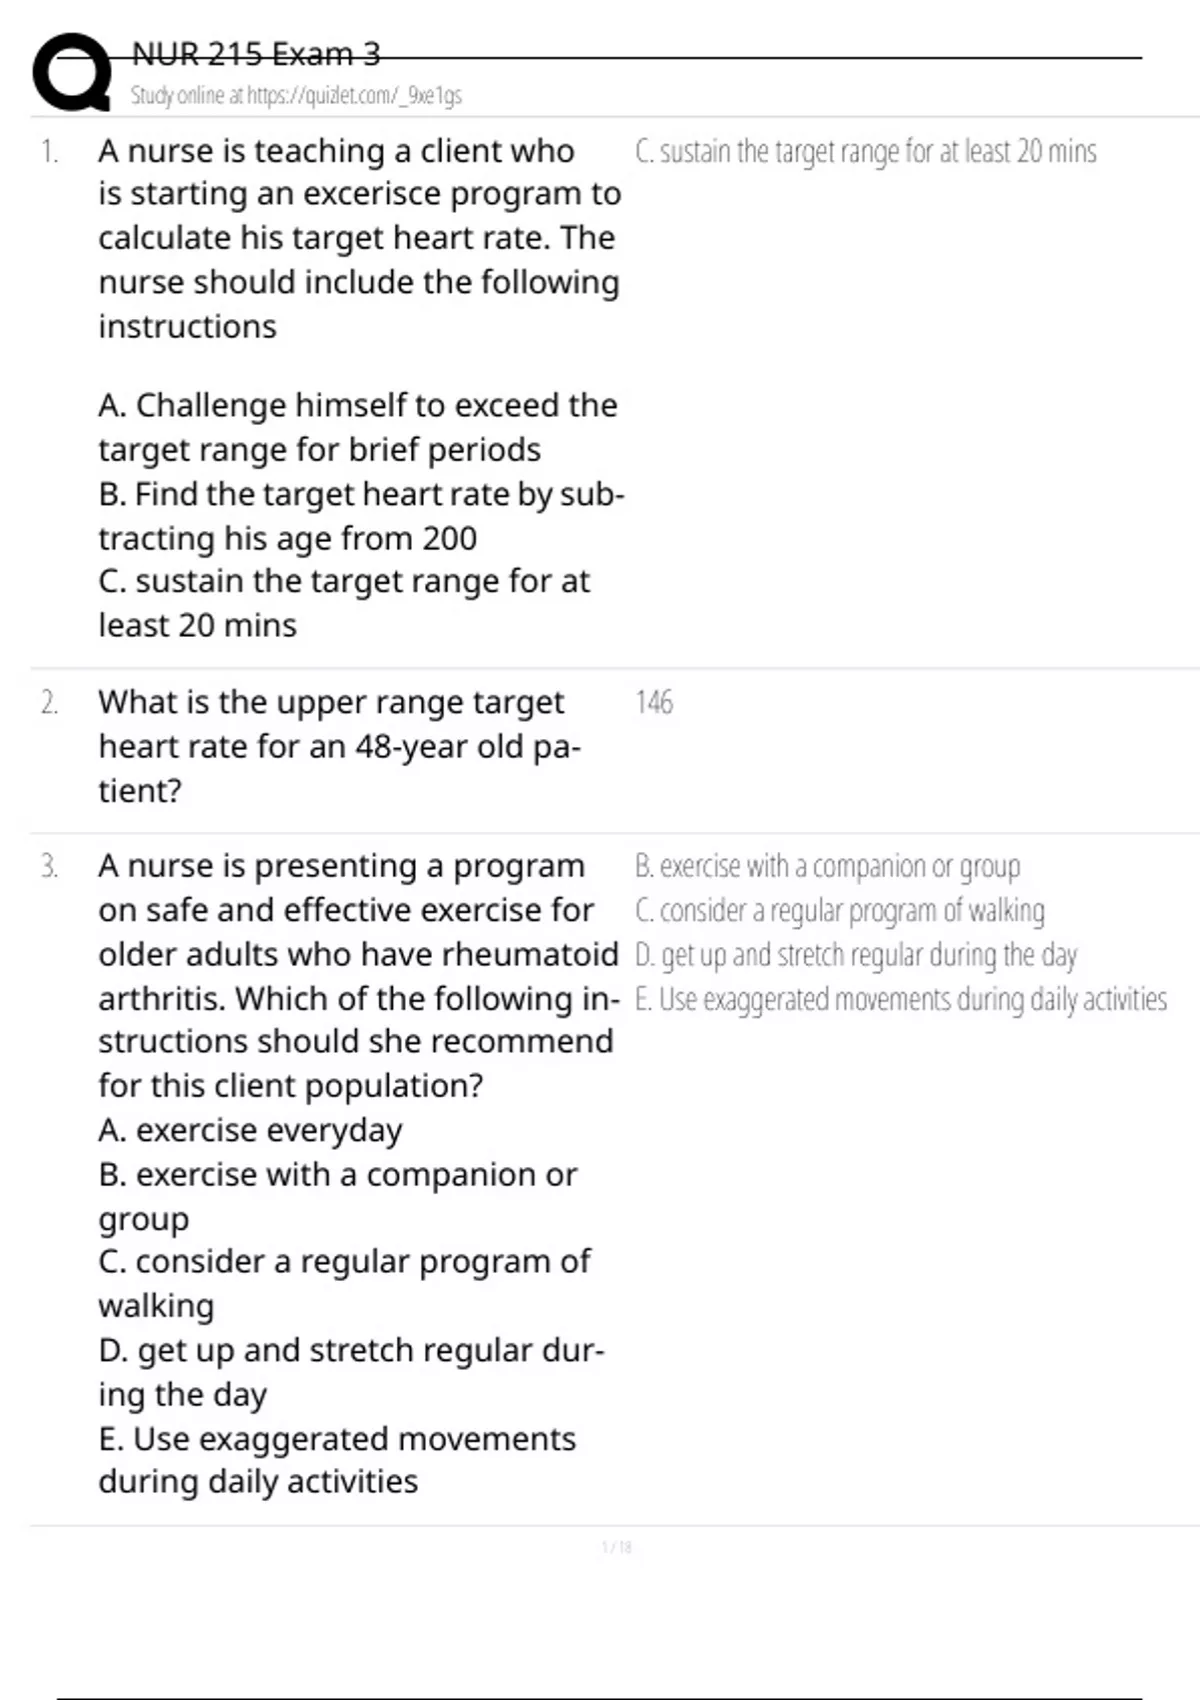Click option 'A. Challenge himself to exceed'
Image resolution: width=1200 pixels, height=1700 pixels.
pos(358,427)
